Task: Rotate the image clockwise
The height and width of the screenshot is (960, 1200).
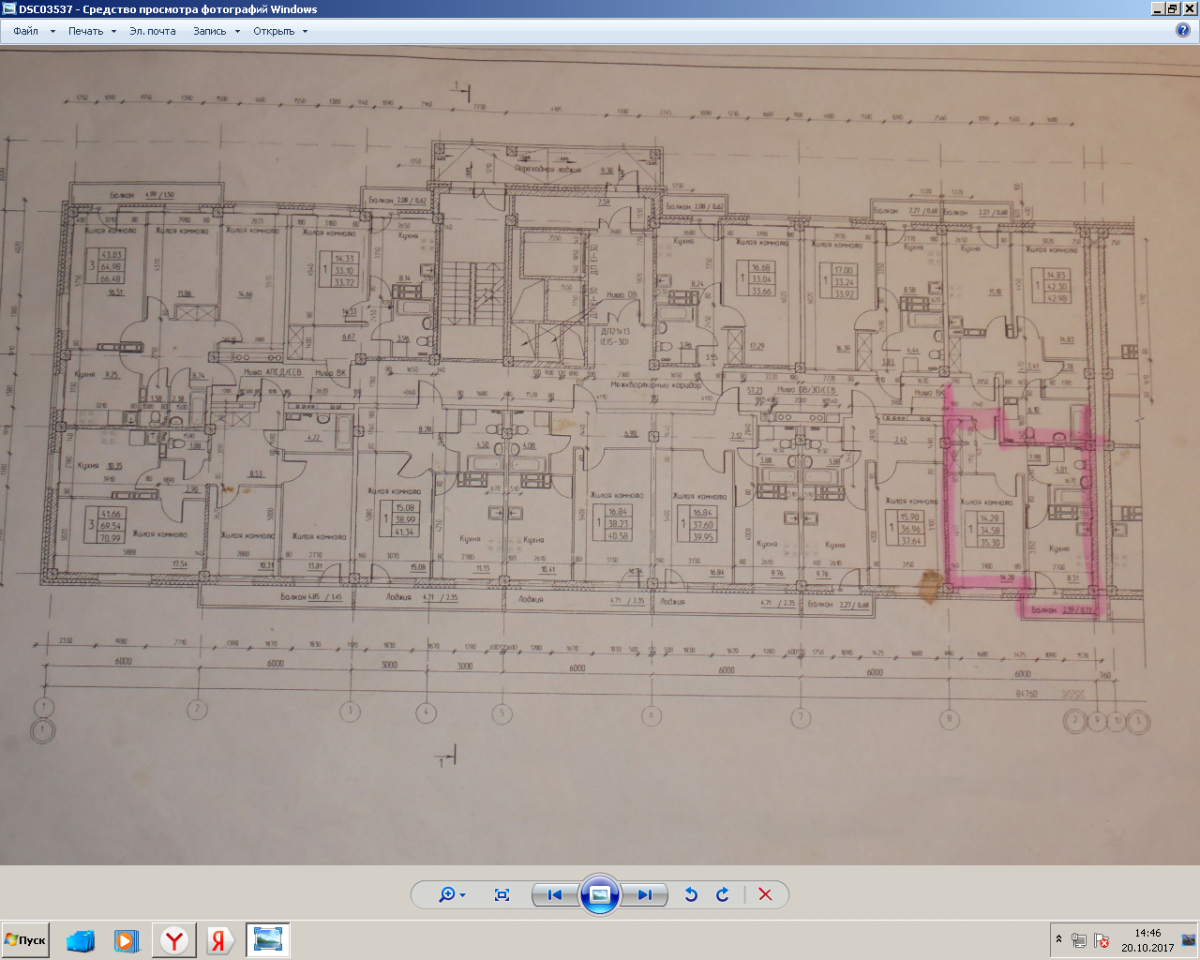Action: coord(722,895)
